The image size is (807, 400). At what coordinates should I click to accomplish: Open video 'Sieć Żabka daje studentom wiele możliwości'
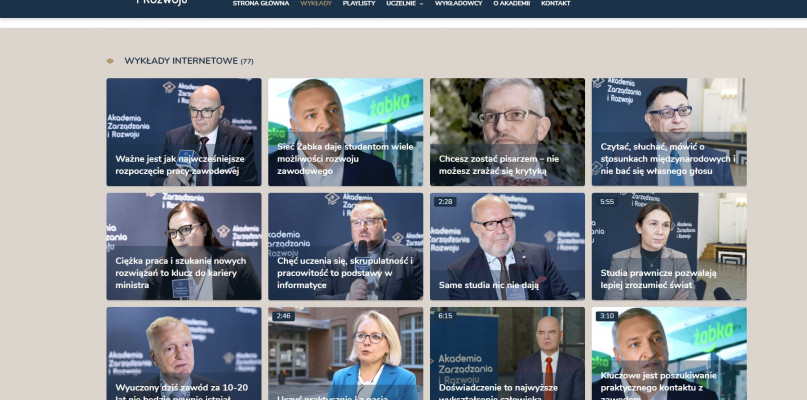[345, 132]
